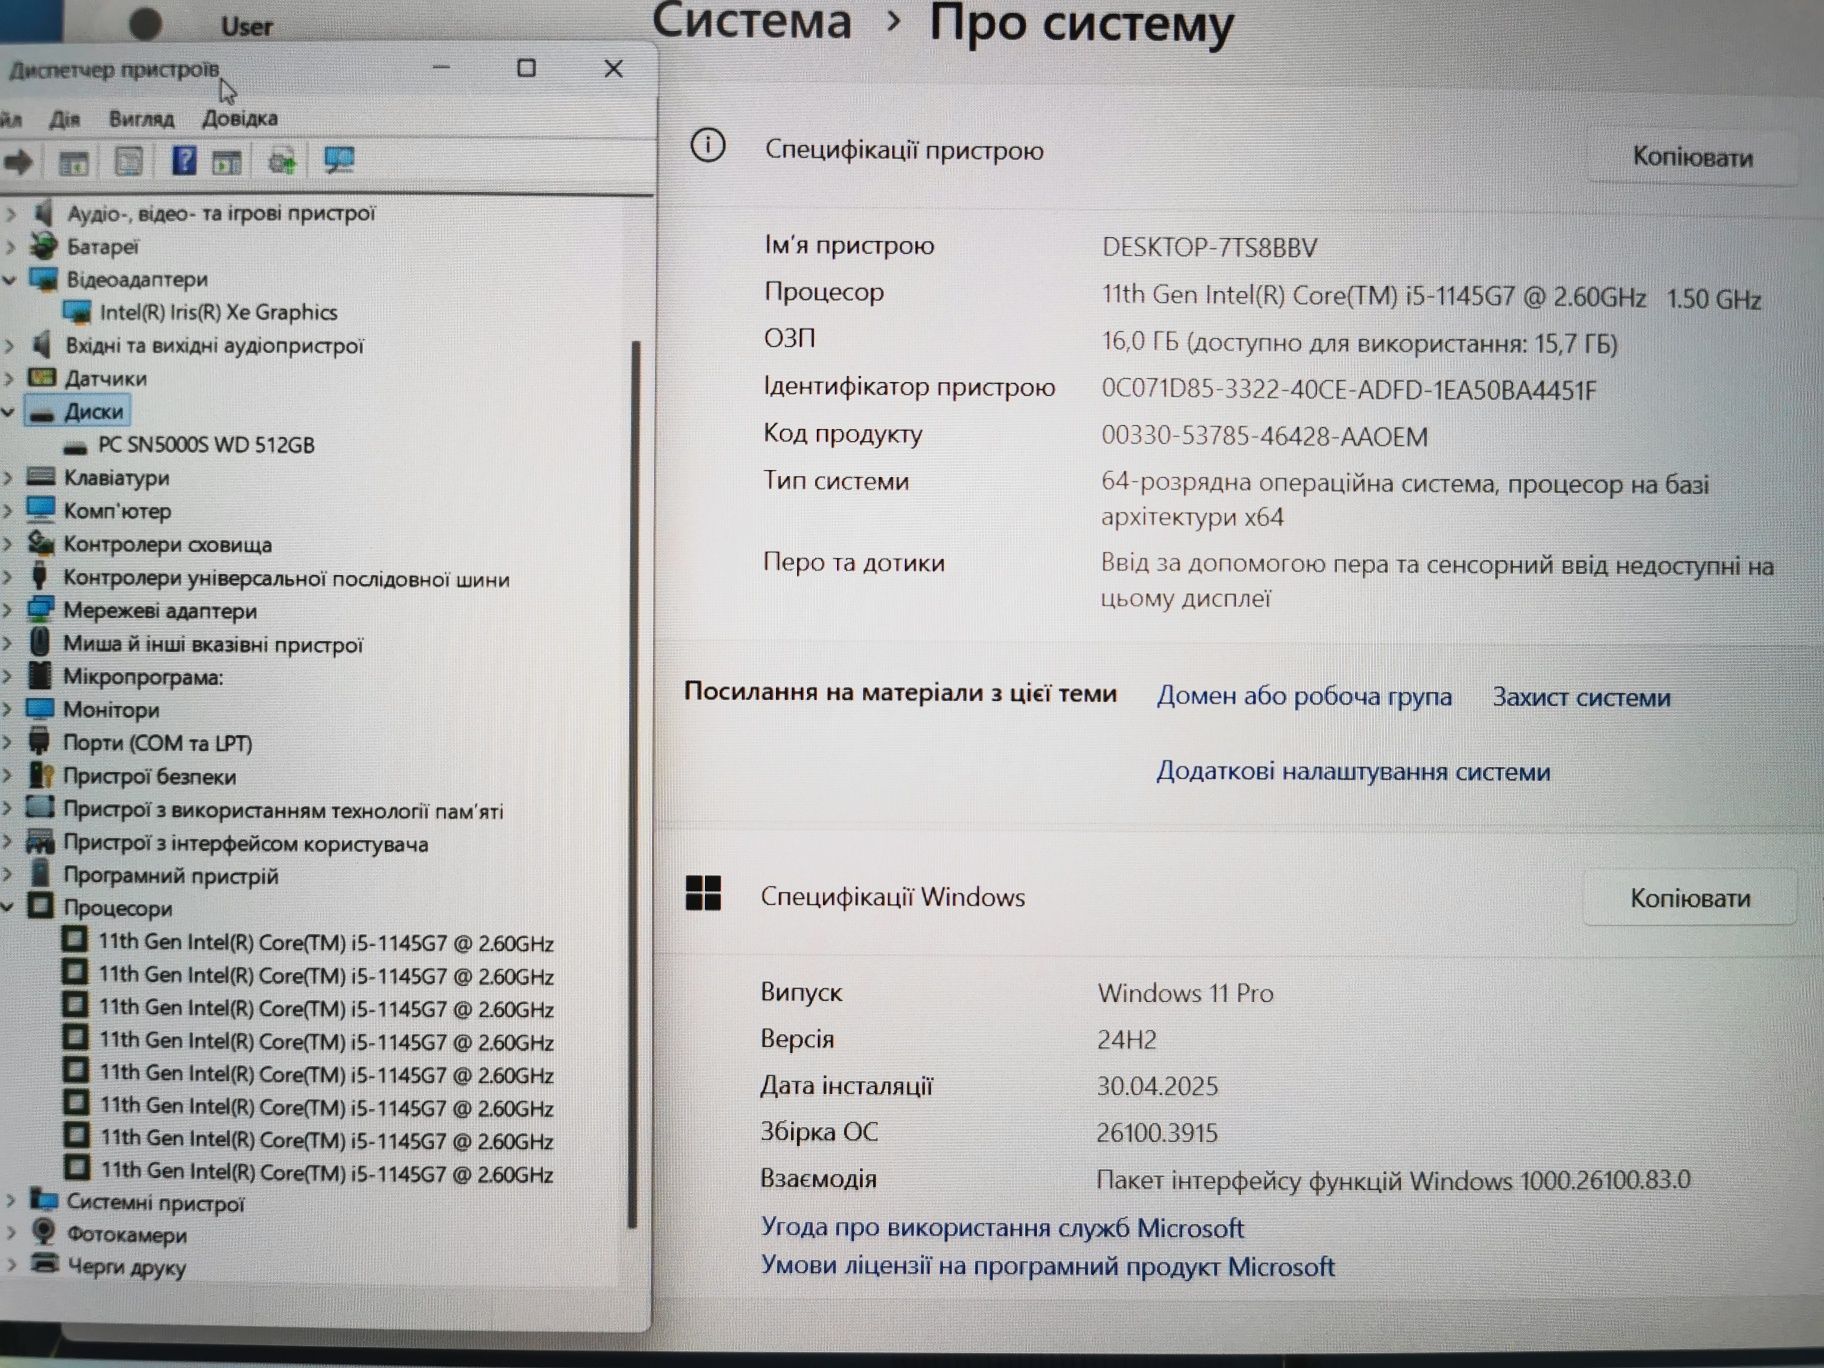Image resolution: width=1824 pixels, height=1368 pixels.
Task: Click the Датчики sensor icon
Action: coord(42,377)
